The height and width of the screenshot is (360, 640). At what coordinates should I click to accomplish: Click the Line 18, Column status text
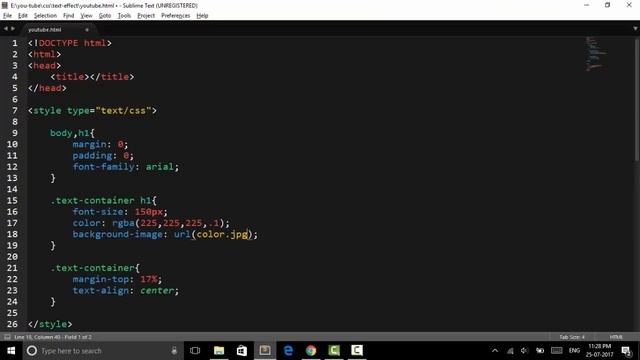point(53,337)
